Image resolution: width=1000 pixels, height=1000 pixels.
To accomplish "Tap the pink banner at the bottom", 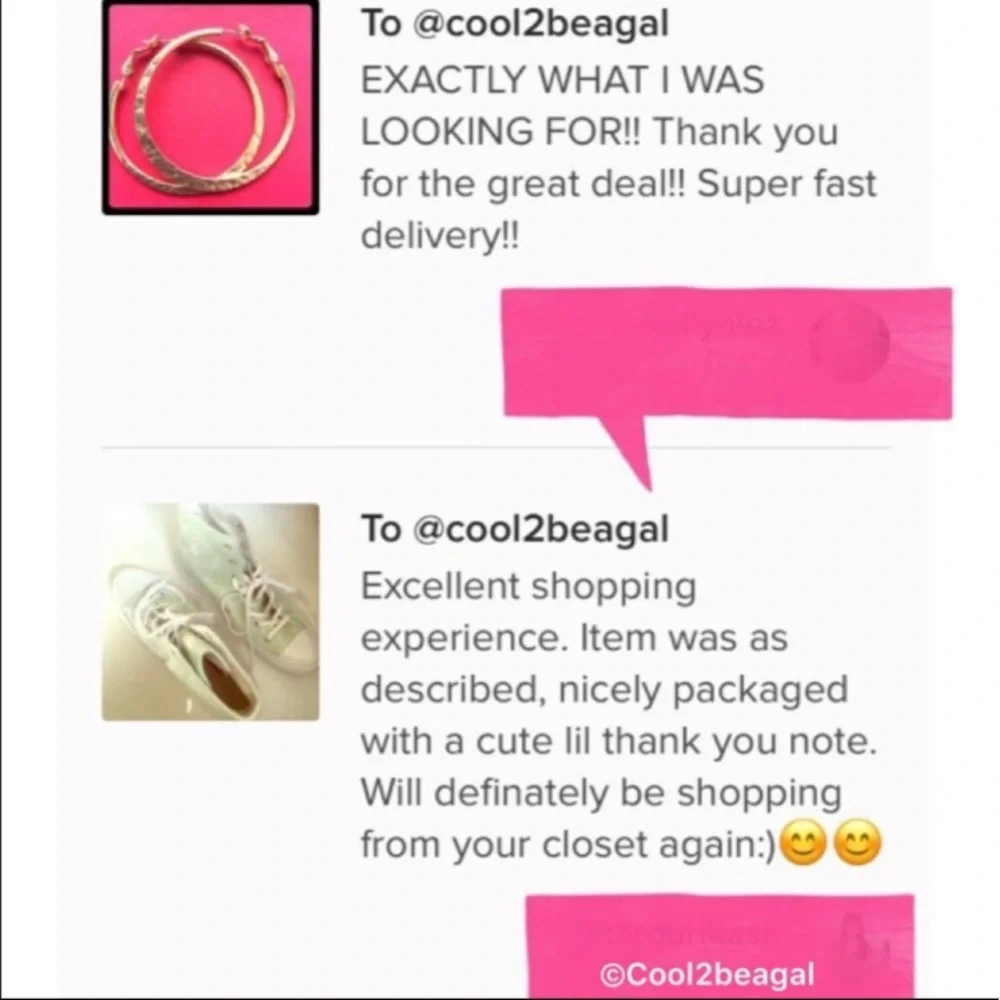I will tap(720, 946).
